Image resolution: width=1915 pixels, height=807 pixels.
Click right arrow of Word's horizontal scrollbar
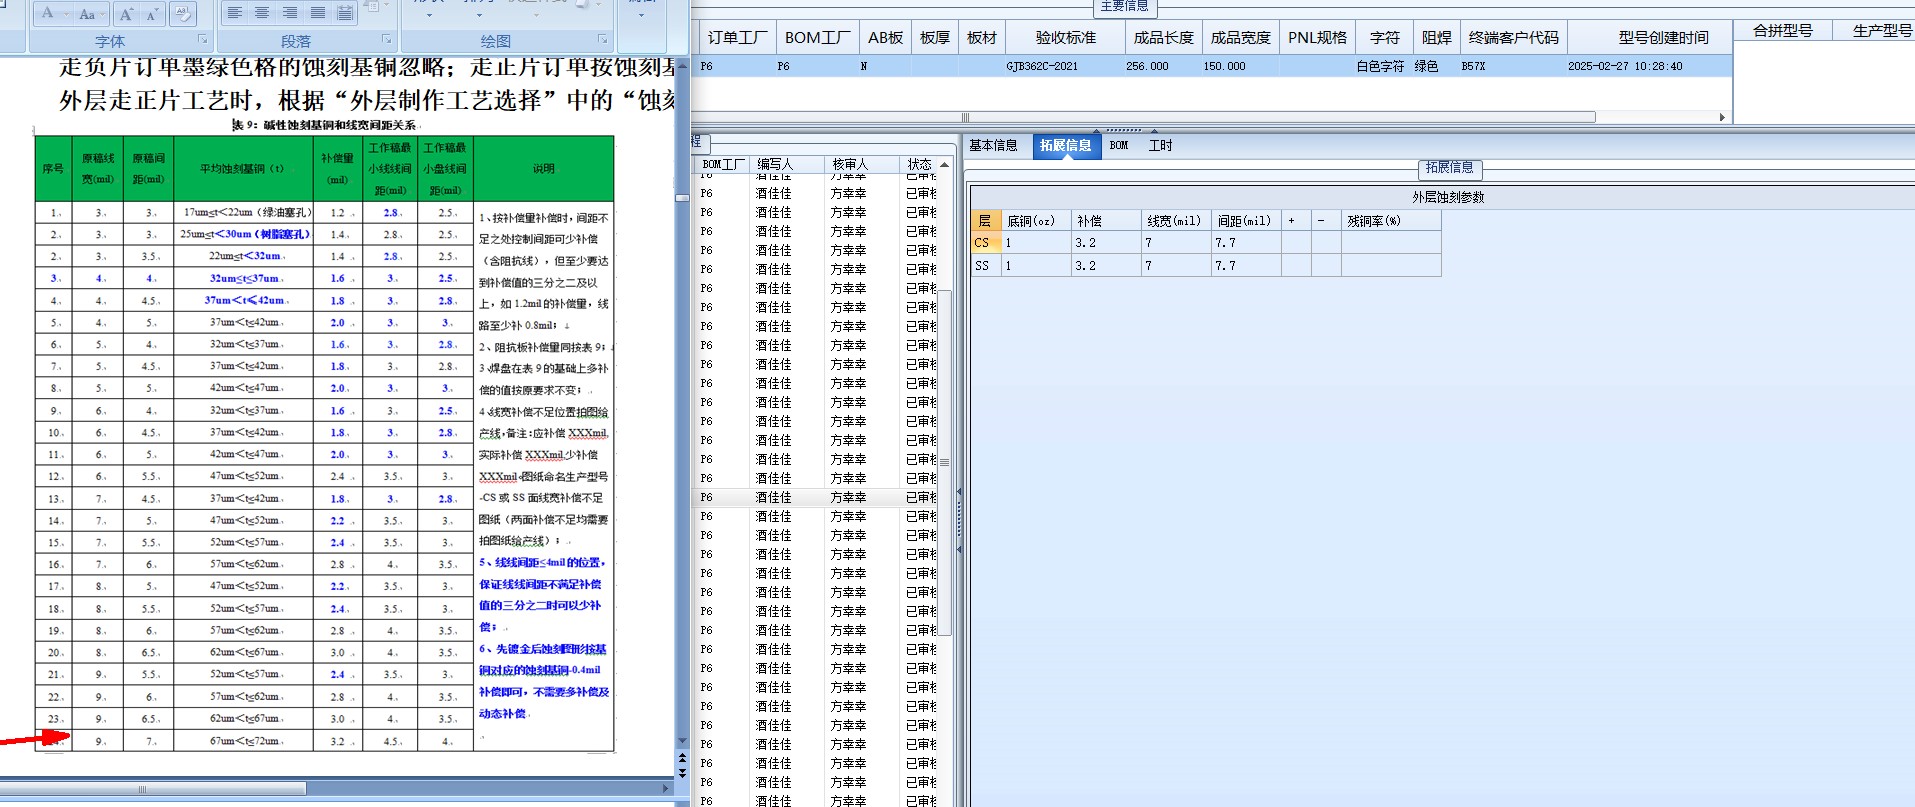tap(666, 789)
